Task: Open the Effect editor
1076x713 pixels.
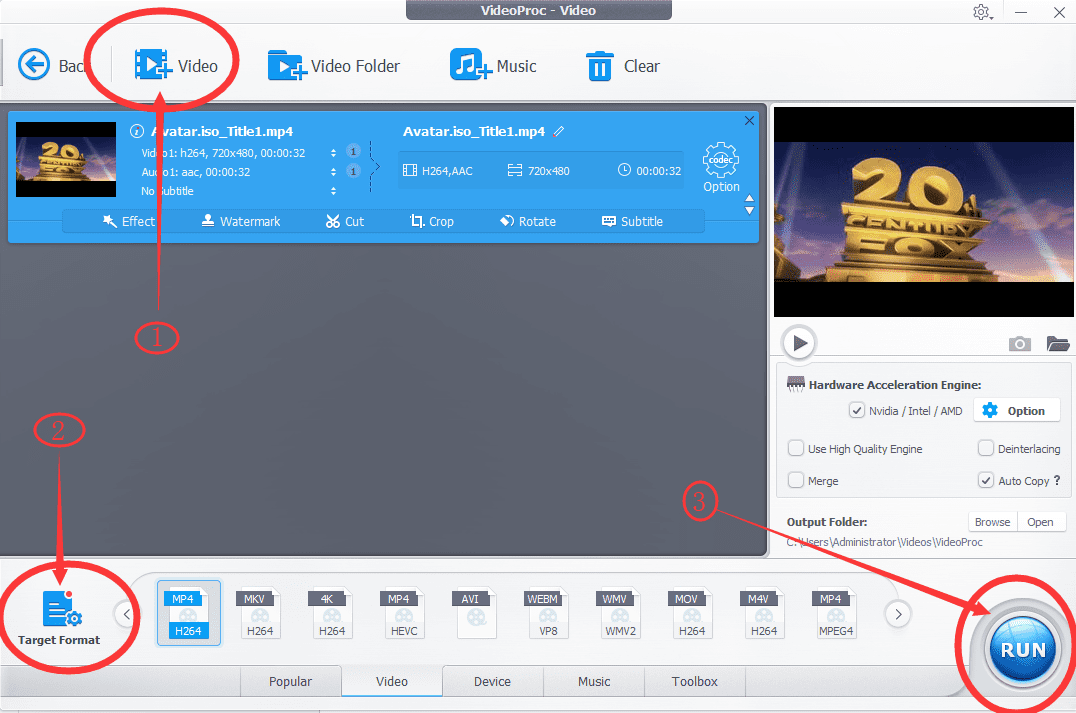Action: (128, 222)
